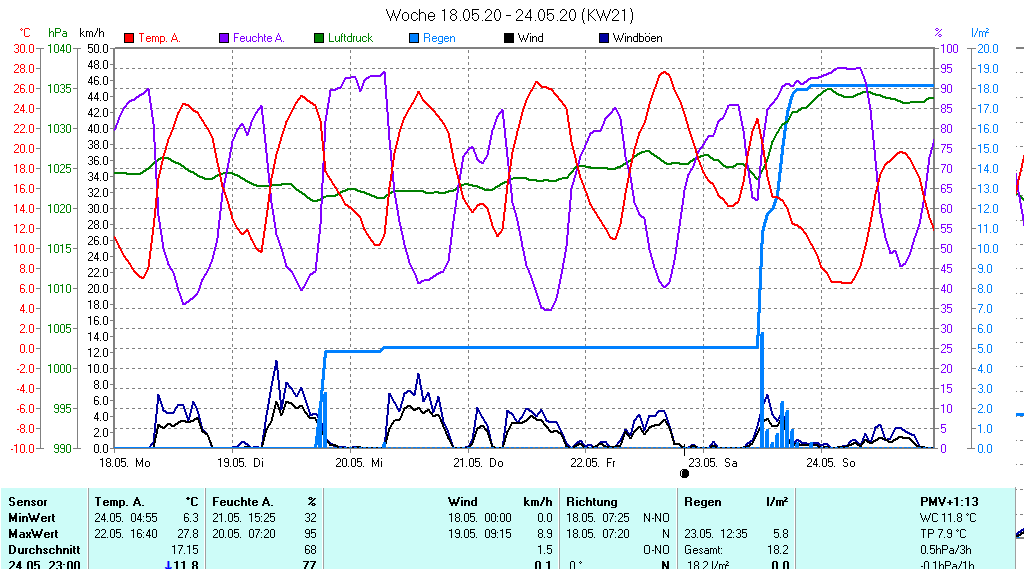Screen dimensions: 1024x569
Task: Click the black Wind legend square
Action: pyautogui.click(x=509, y=38)
